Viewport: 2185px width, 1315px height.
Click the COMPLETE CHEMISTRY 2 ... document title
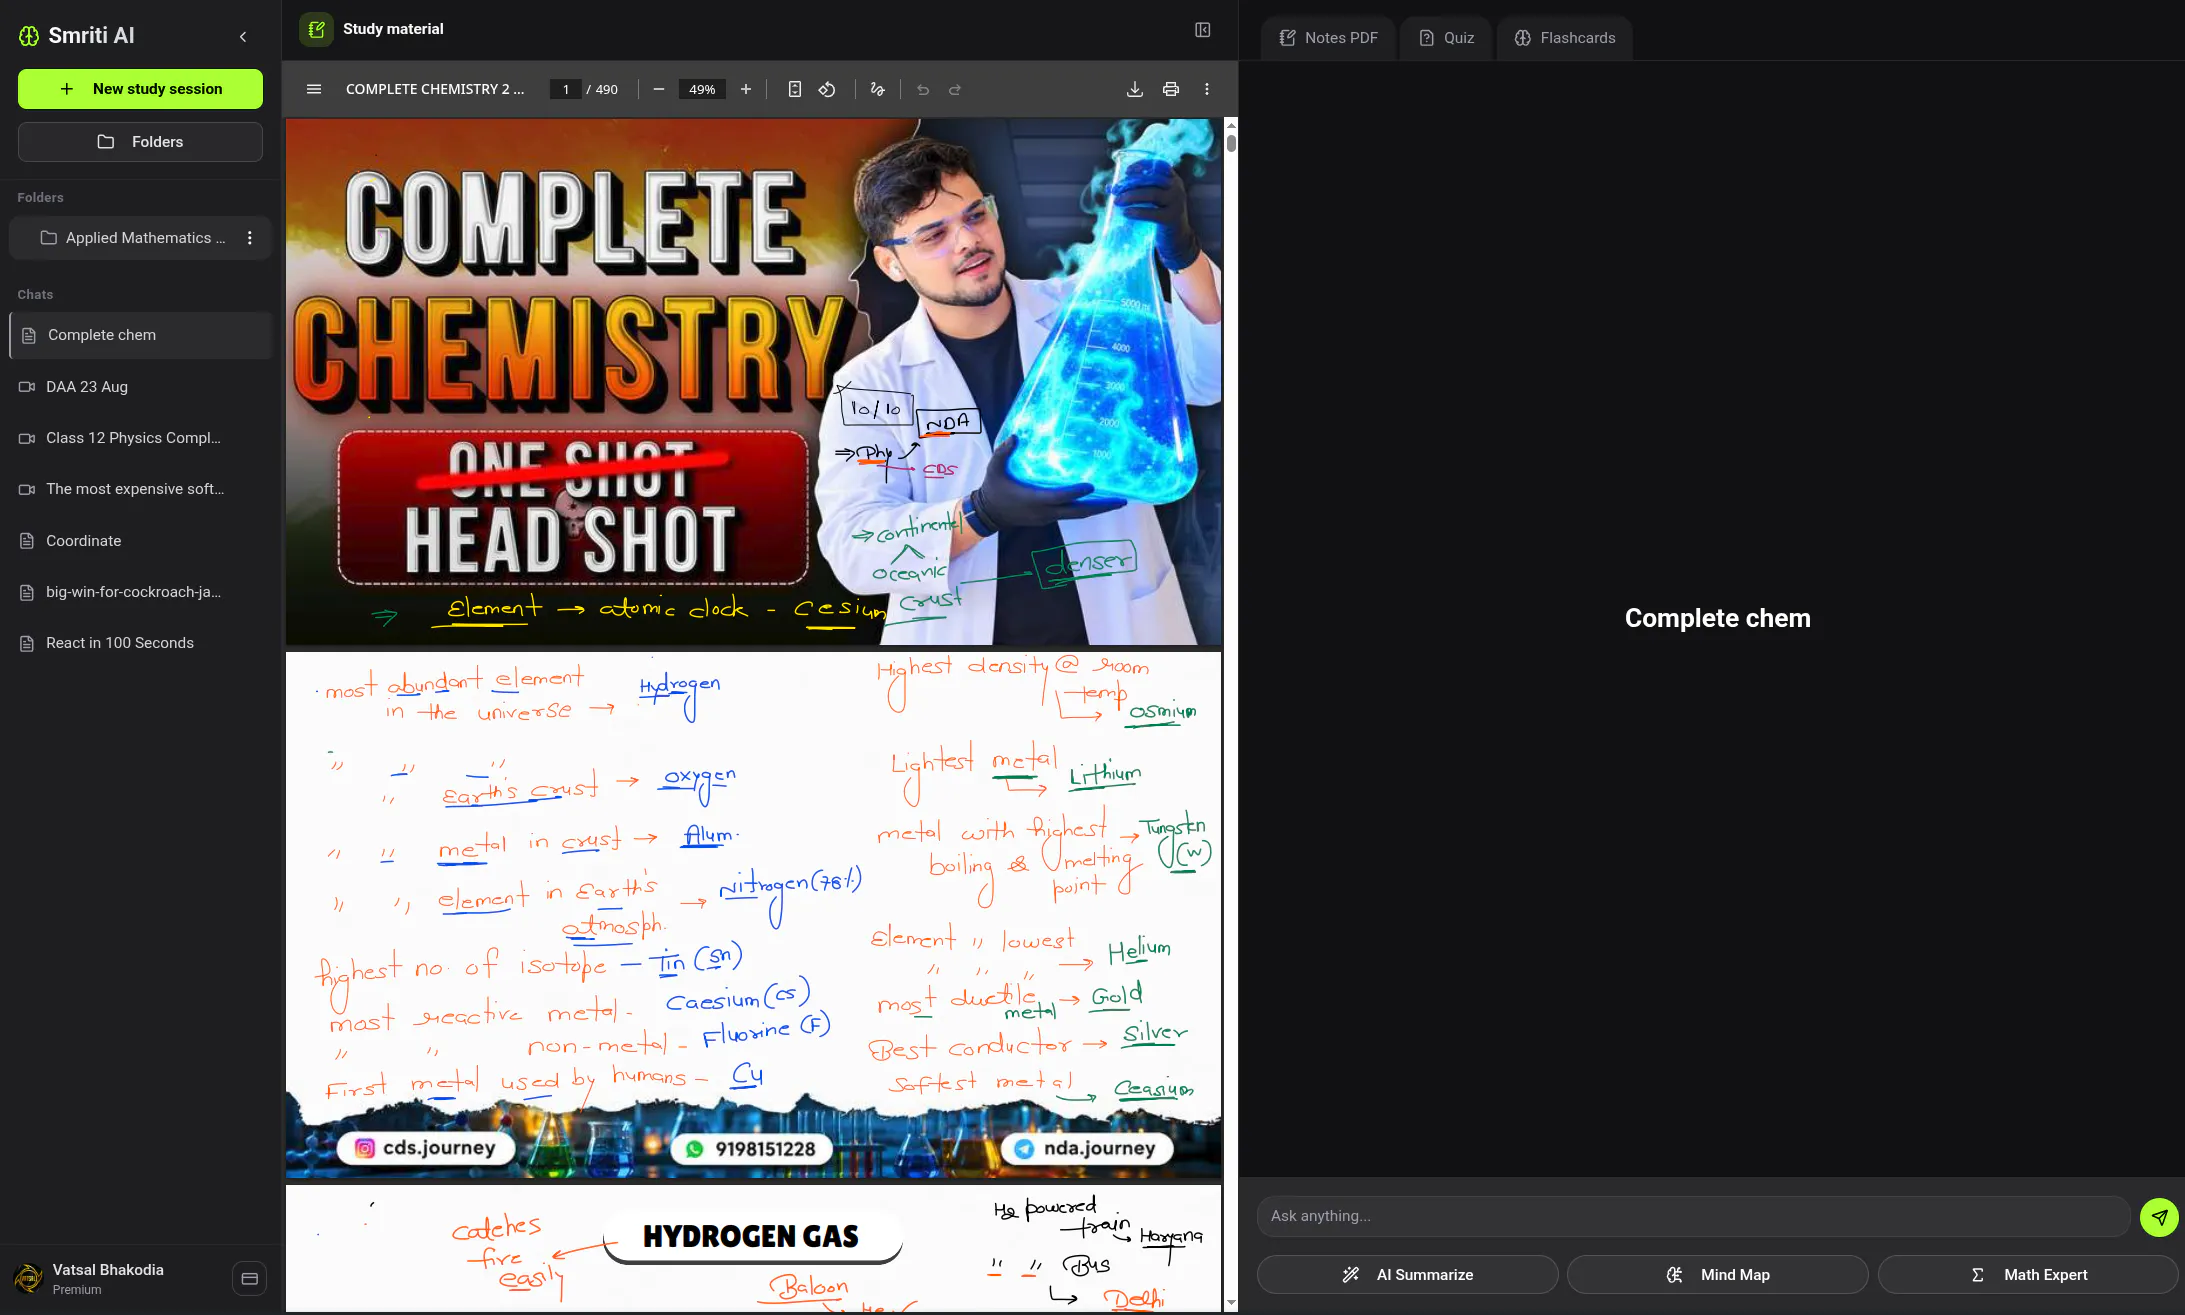point(435,90)
